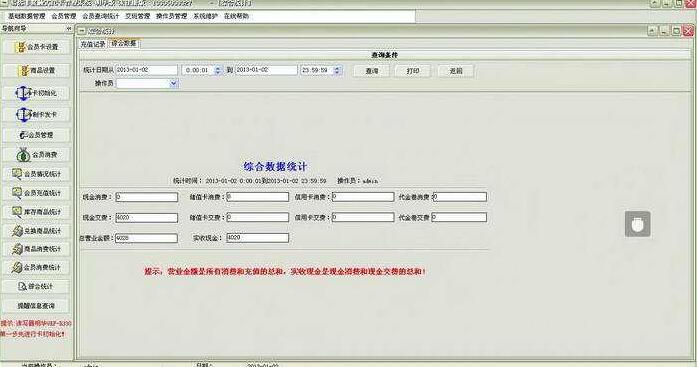Screen dimensions: 697x367
Task: Focus the 23:59:59 end time field
Action: point(317,70)
